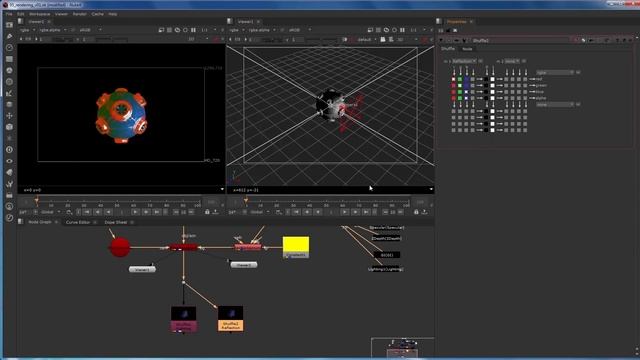Open the Node tab in Shuffle2 properties
Viewport: 640px width, 360px height.
[x=467, y=49]
